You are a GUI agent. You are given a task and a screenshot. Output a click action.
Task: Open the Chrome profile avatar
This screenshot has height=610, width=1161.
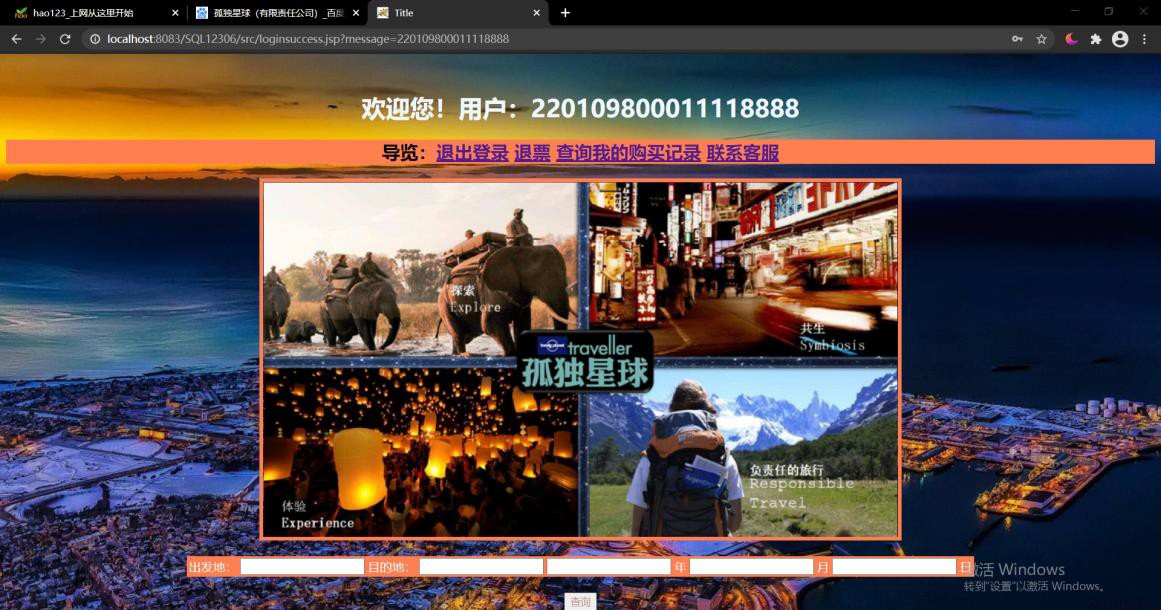(x=1120, y=39)
